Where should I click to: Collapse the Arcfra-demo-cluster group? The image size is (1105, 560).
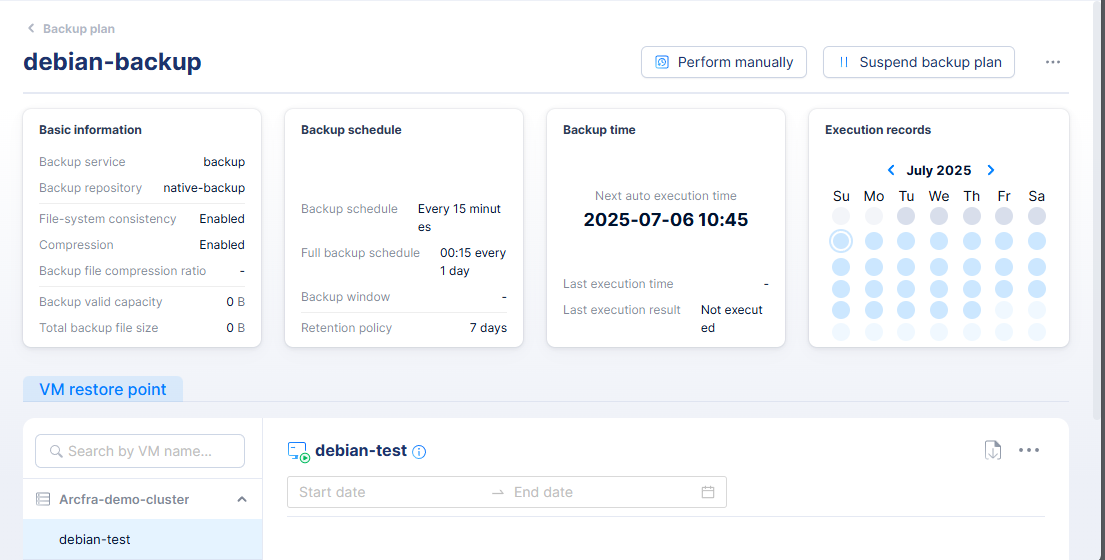(x=242, y=499)
